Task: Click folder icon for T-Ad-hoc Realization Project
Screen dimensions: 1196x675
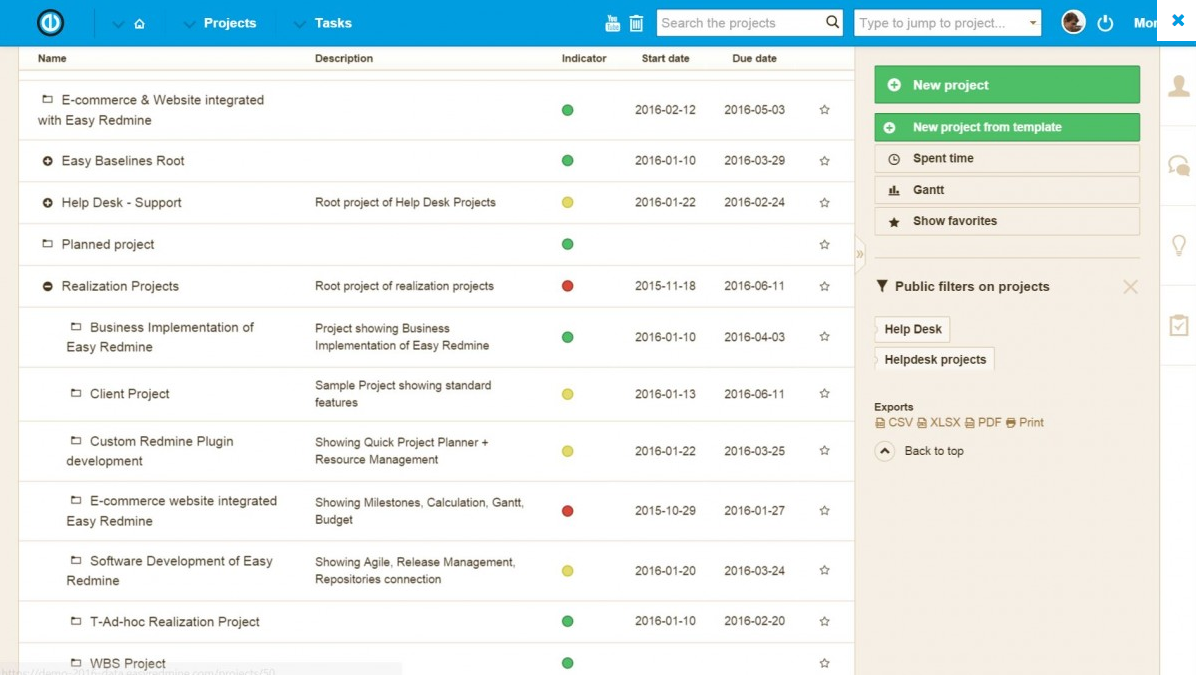Action: coord(76,621)
